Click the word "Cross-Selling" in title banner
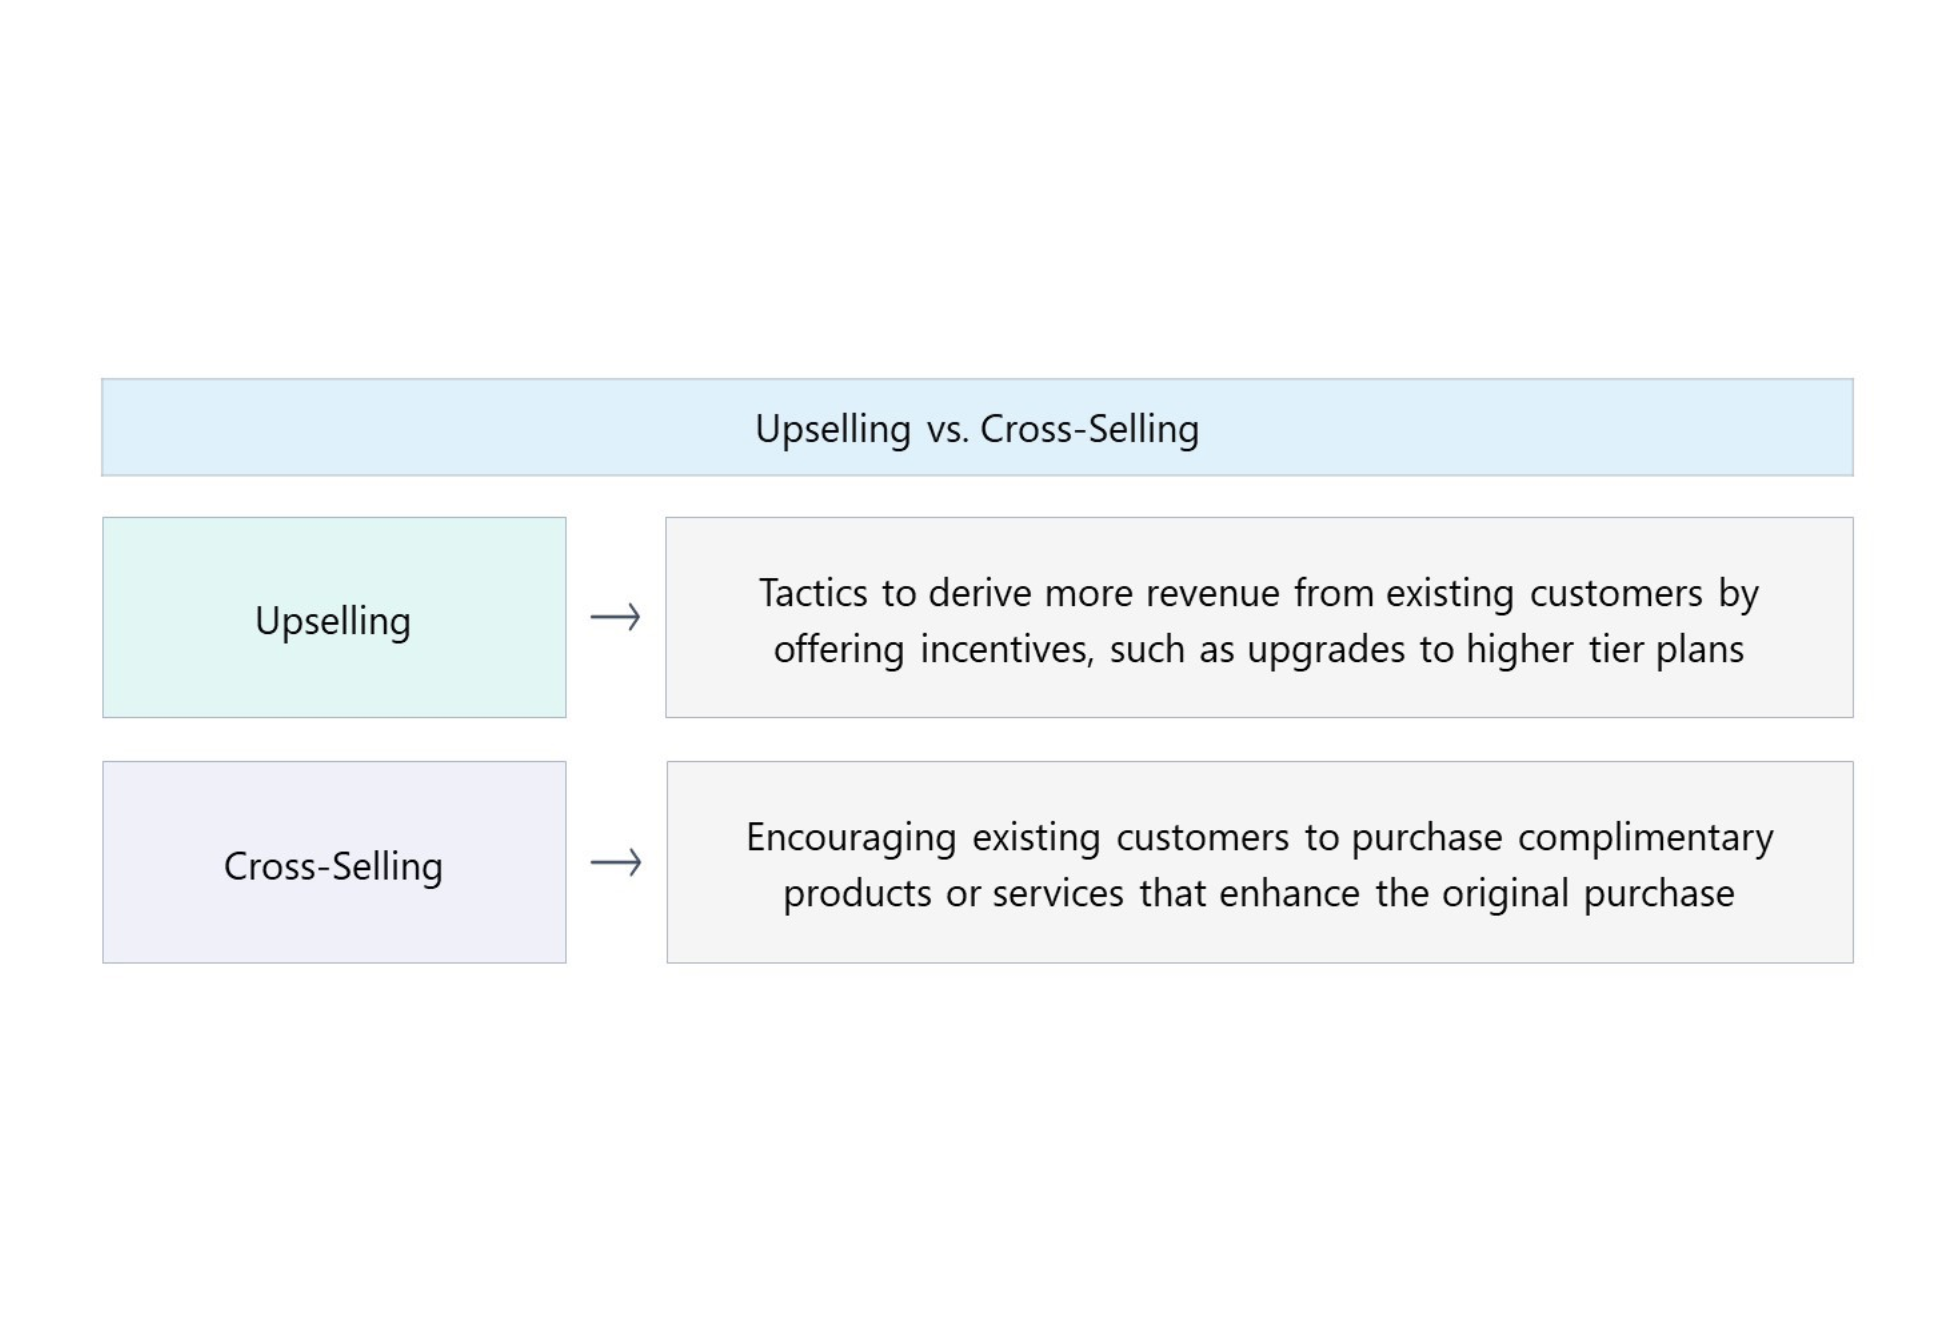The width and height of the screenshot is (1958, 1338). coord(1089,429)
